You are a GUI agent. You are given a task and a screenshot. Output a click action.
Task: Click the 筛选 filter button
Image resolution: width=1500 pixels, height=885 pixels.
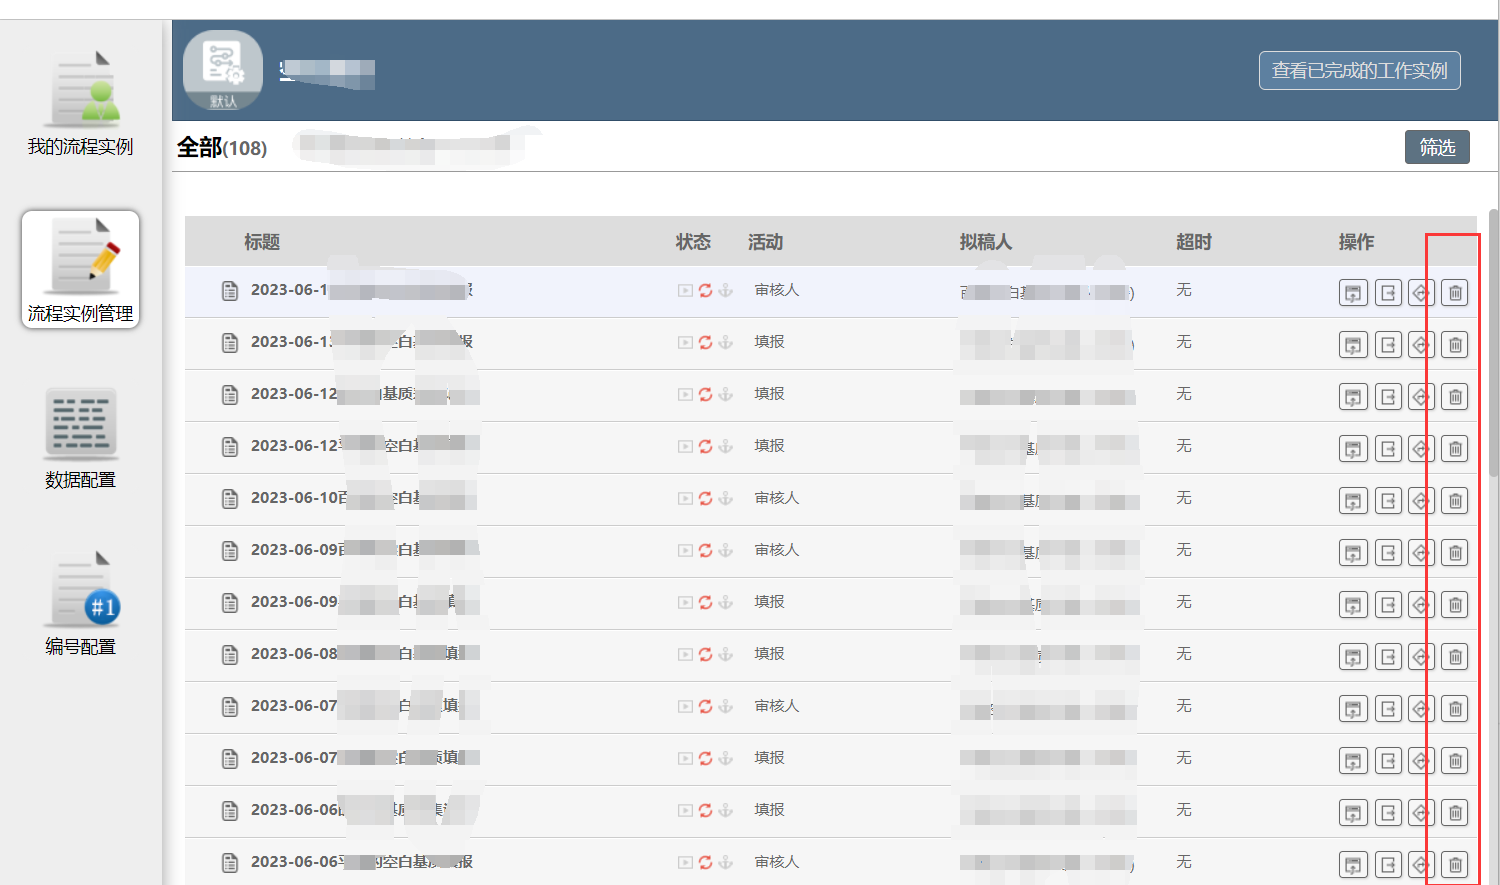1437,147
